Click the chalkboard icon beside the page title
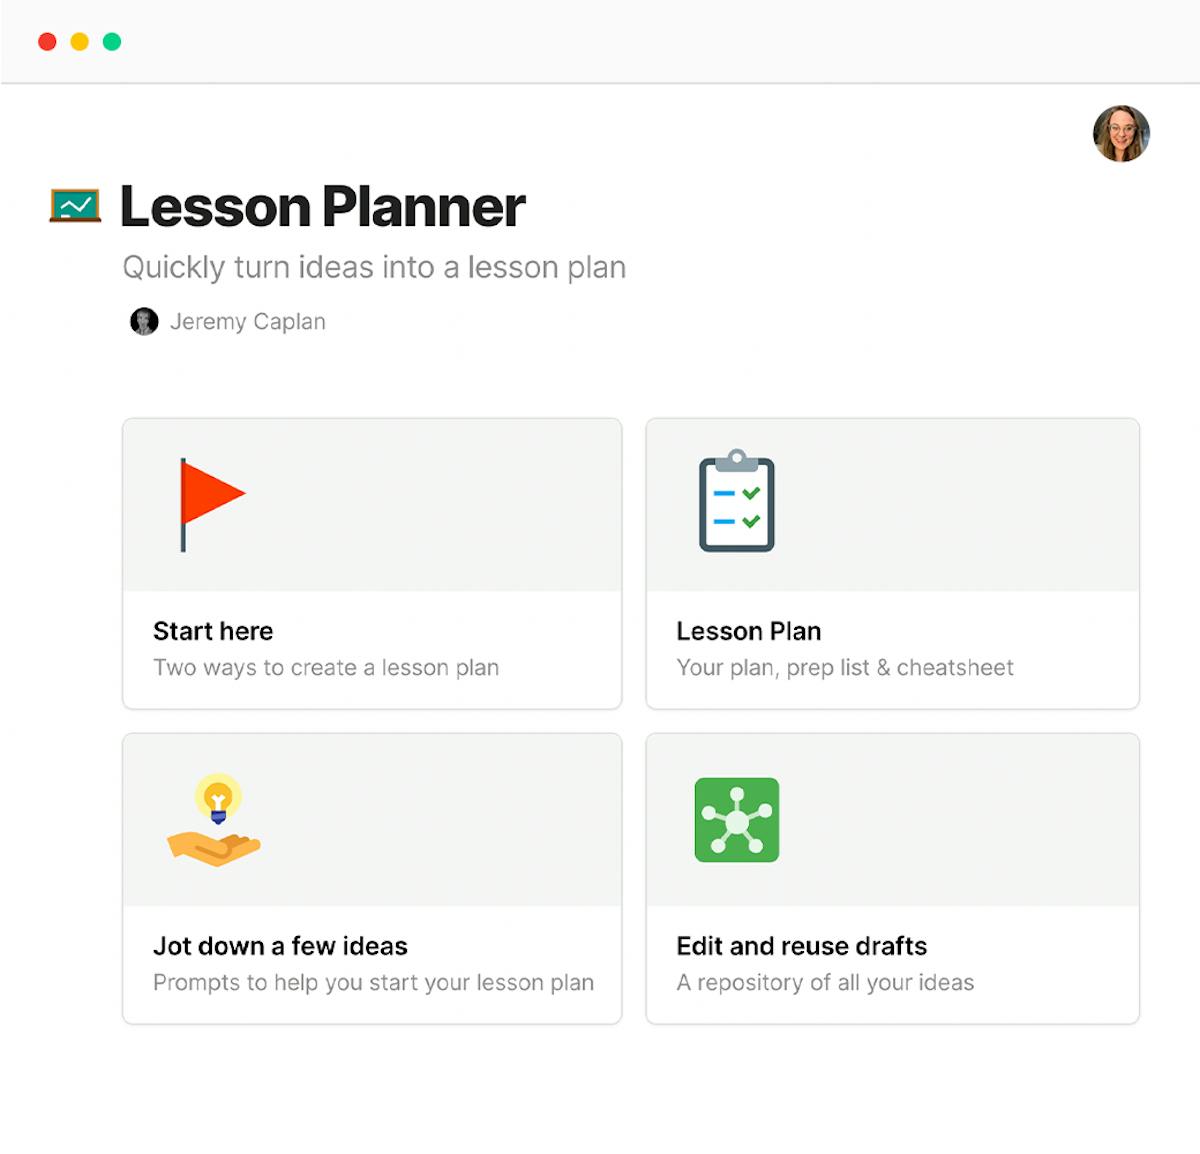 coord(74,203)
